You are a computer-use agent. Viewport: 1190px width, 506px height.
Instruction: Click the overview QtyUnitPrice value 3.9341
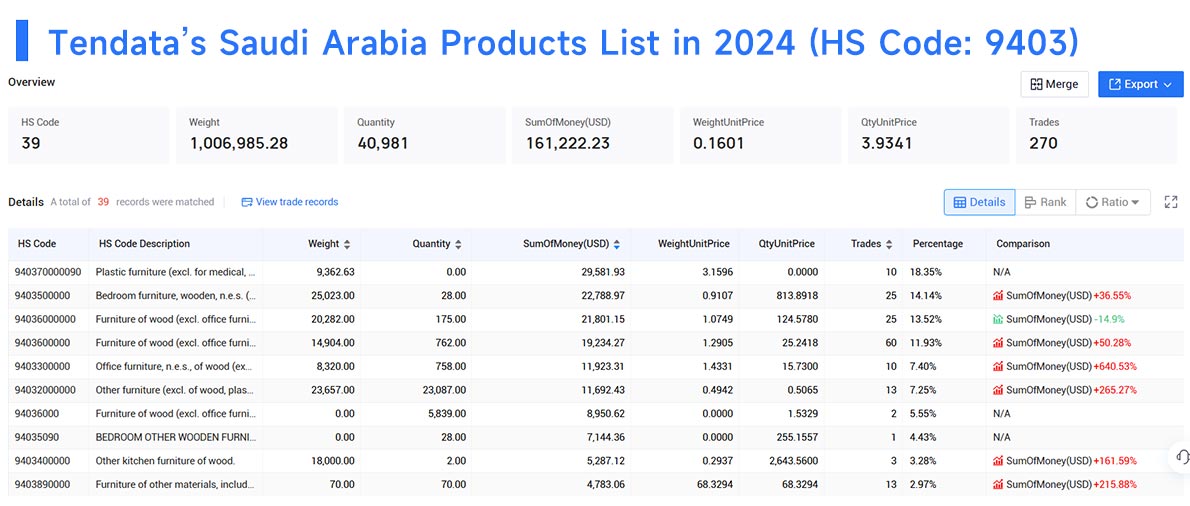[x=886, y=143]
